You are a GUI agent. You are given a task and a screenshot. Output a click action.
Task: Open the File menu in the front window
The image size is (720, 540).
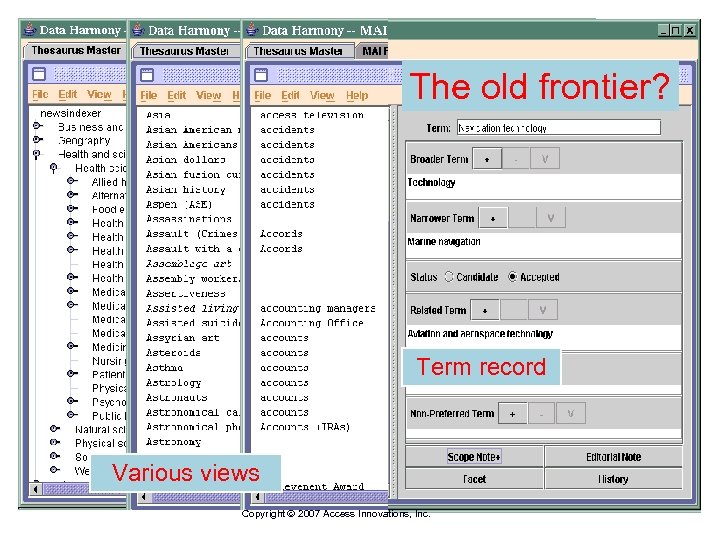pos(263,95)
